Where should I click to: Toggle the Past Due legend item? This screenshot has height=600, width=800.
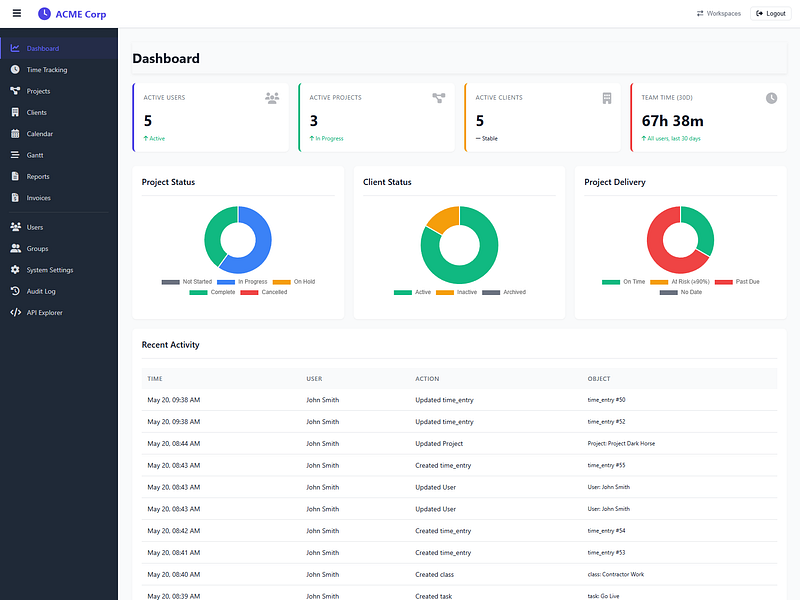(737, 282)
